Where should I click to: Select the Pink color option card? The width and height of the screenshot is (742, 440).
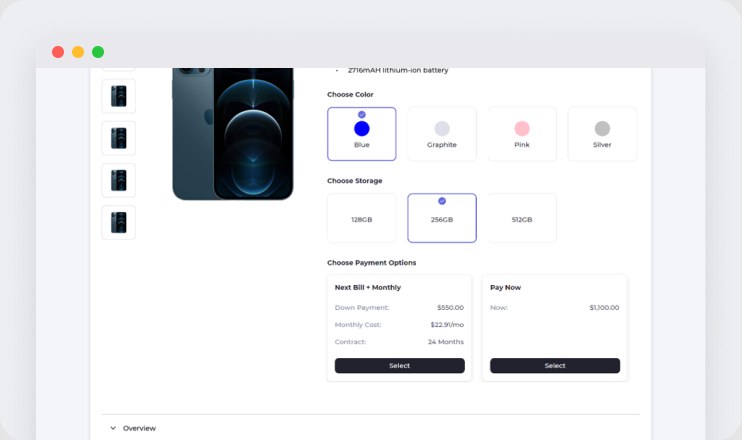(x=522, y=134)
